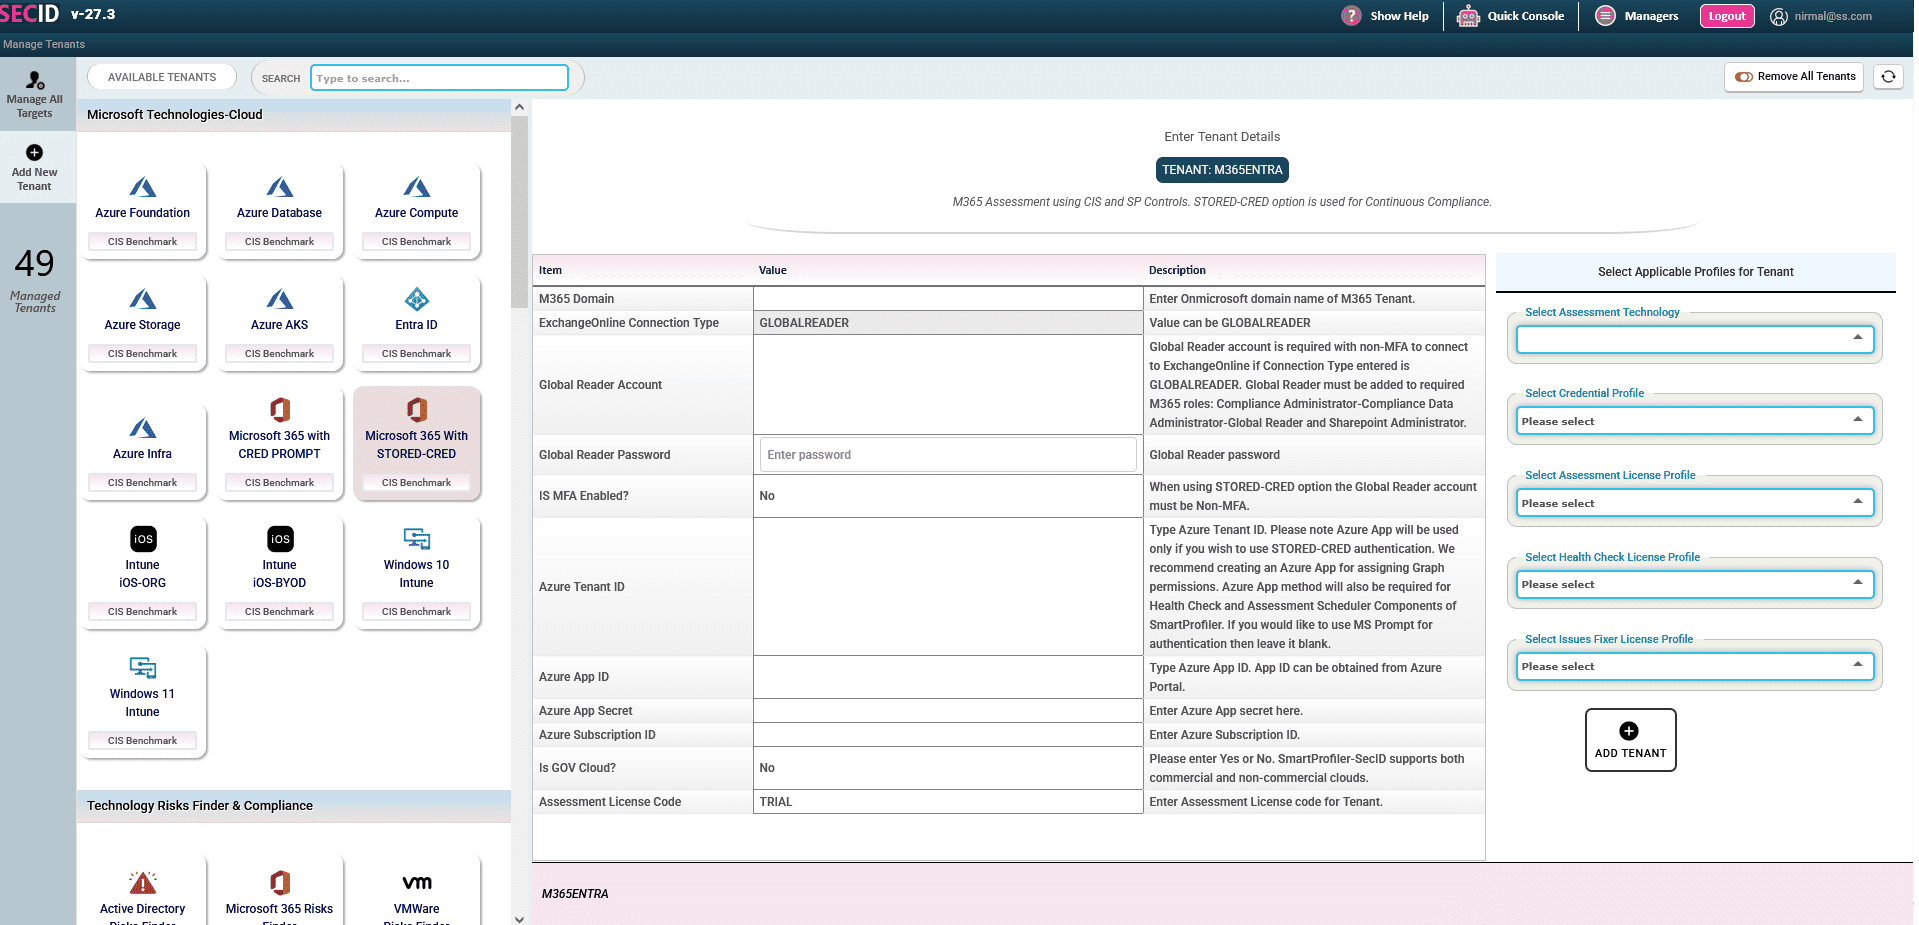Open Select Issues Fixer License Profile dropdown
1919x925 pixels.
(1694, 666)
